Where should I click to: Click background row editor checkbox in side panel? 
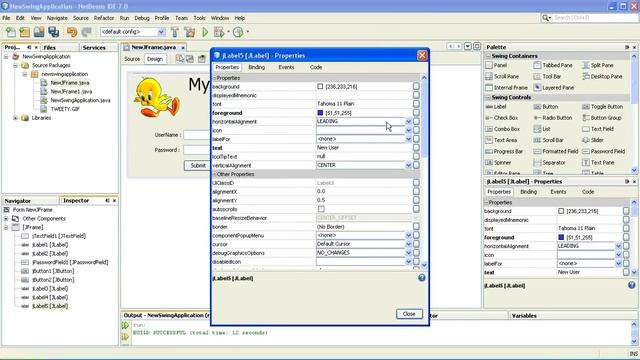[626, 211]
